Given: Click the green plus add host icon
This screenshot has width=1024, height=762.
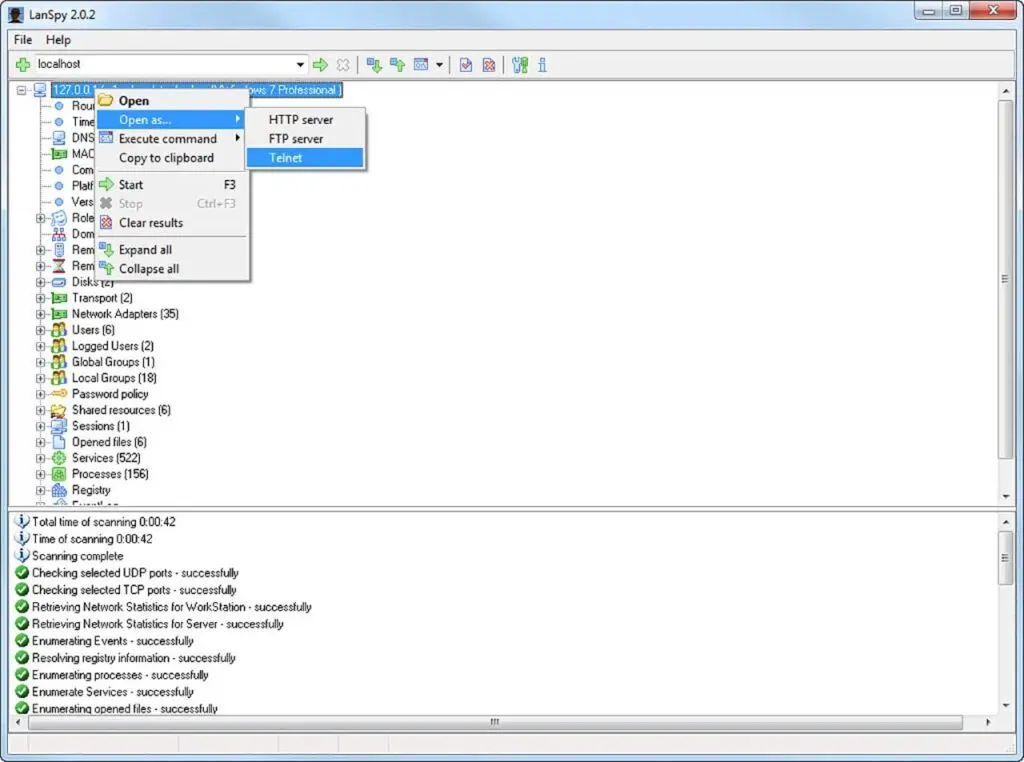Looking at the screenshot, I should pyautogui.click(x=23, y=65).
